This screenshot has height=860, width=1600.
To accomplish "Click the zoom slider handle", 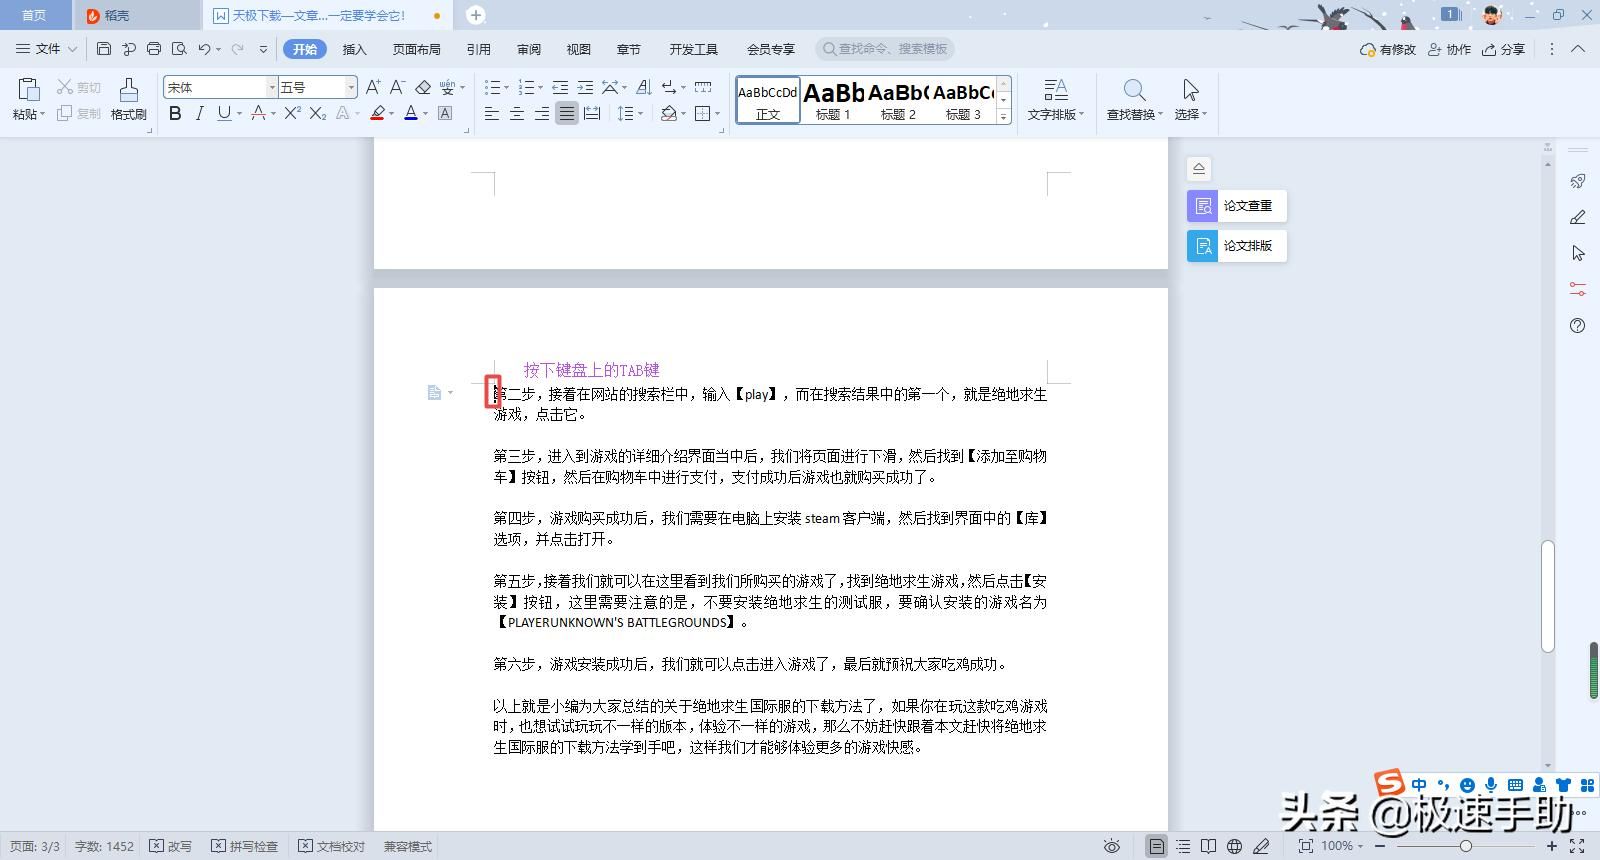I will pyautogui.click(x=1465, y=846).
